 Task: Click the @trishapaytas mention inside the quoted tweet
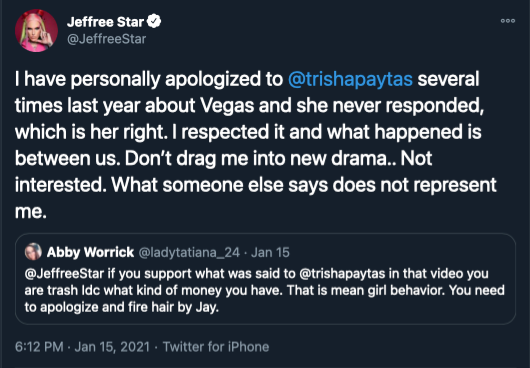(342, 274)
